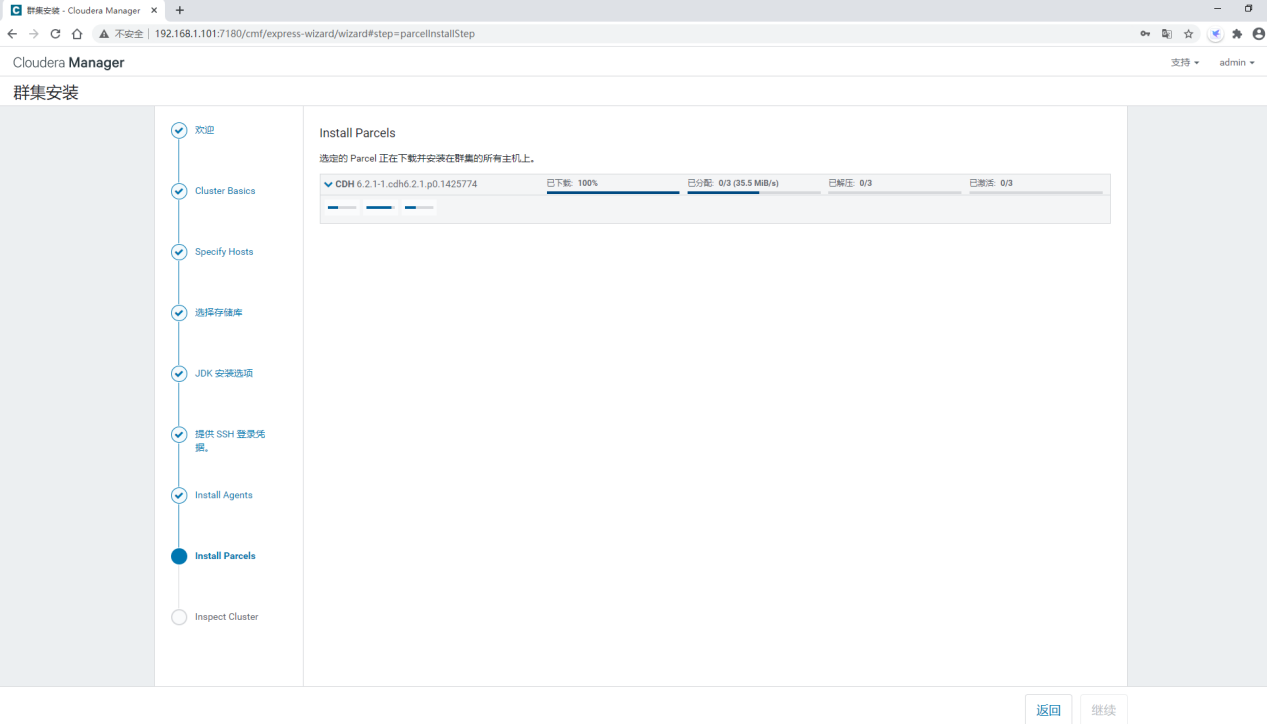Image resolution: width=1267 pixels, height=724 pixels.
Task: Click the Install Parcels heading
Action: pyautogui.click(x=358, y=133)
